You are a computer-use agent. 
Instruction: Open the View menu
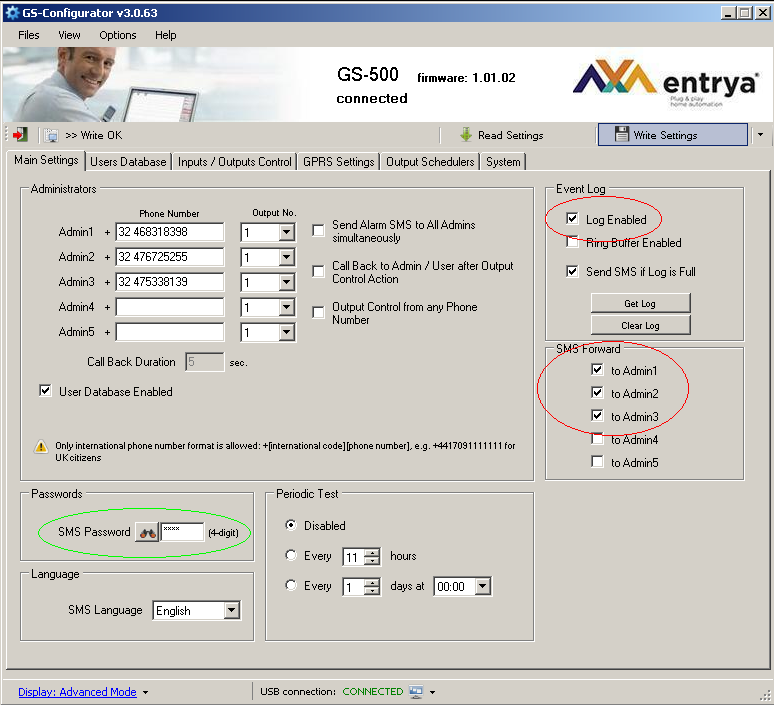69,35
